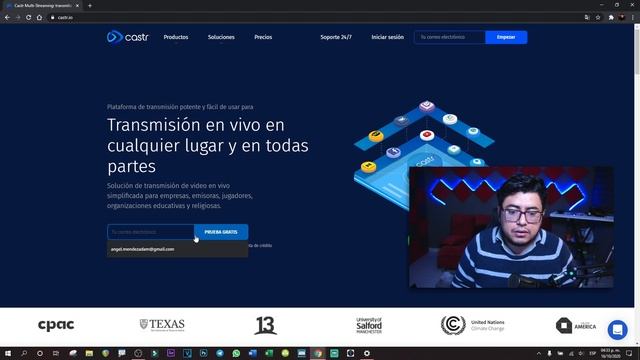Open Word from the taskbar
The image size is (640, 360).
click(x=253, y=353)
